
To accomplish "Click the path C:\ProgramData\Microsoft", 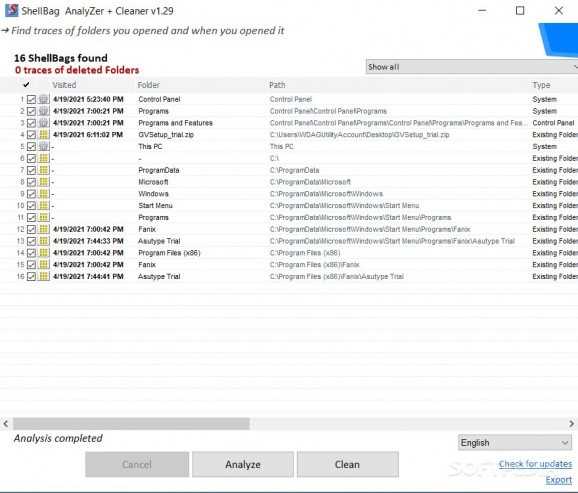I will [310, 182].
